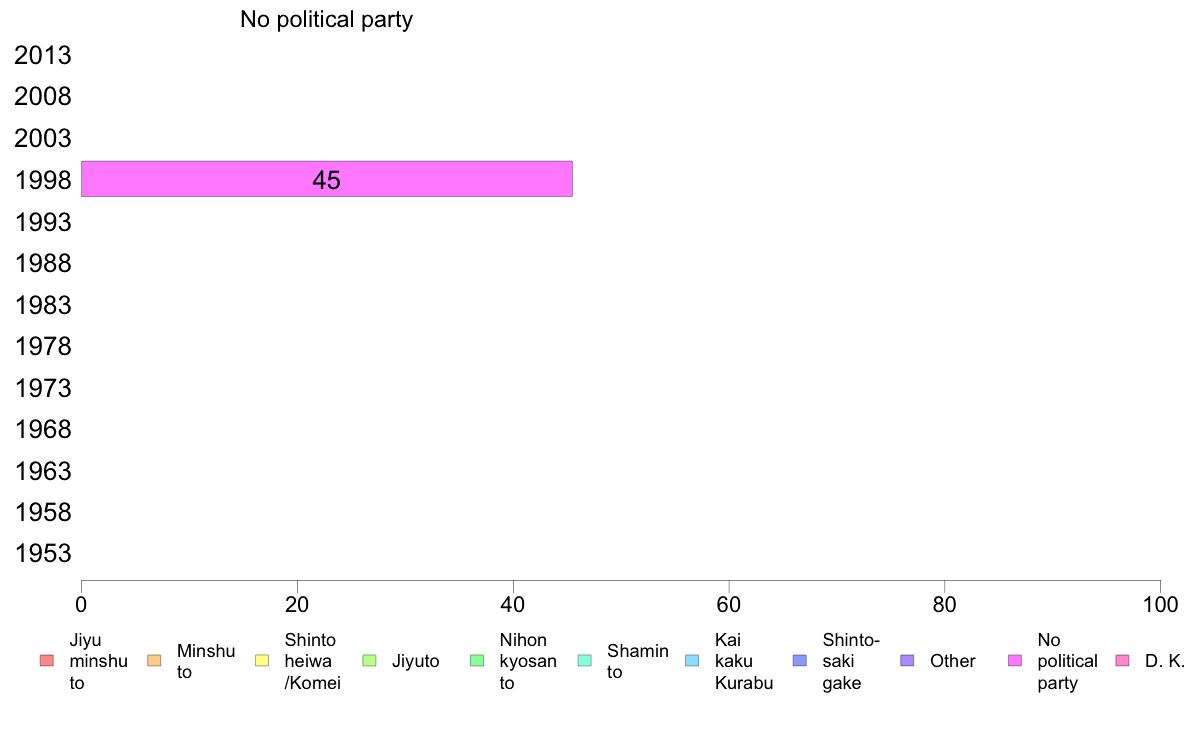
Task: Select the Kai kaku Kurabu legend swatch
Action: (692, 660)
